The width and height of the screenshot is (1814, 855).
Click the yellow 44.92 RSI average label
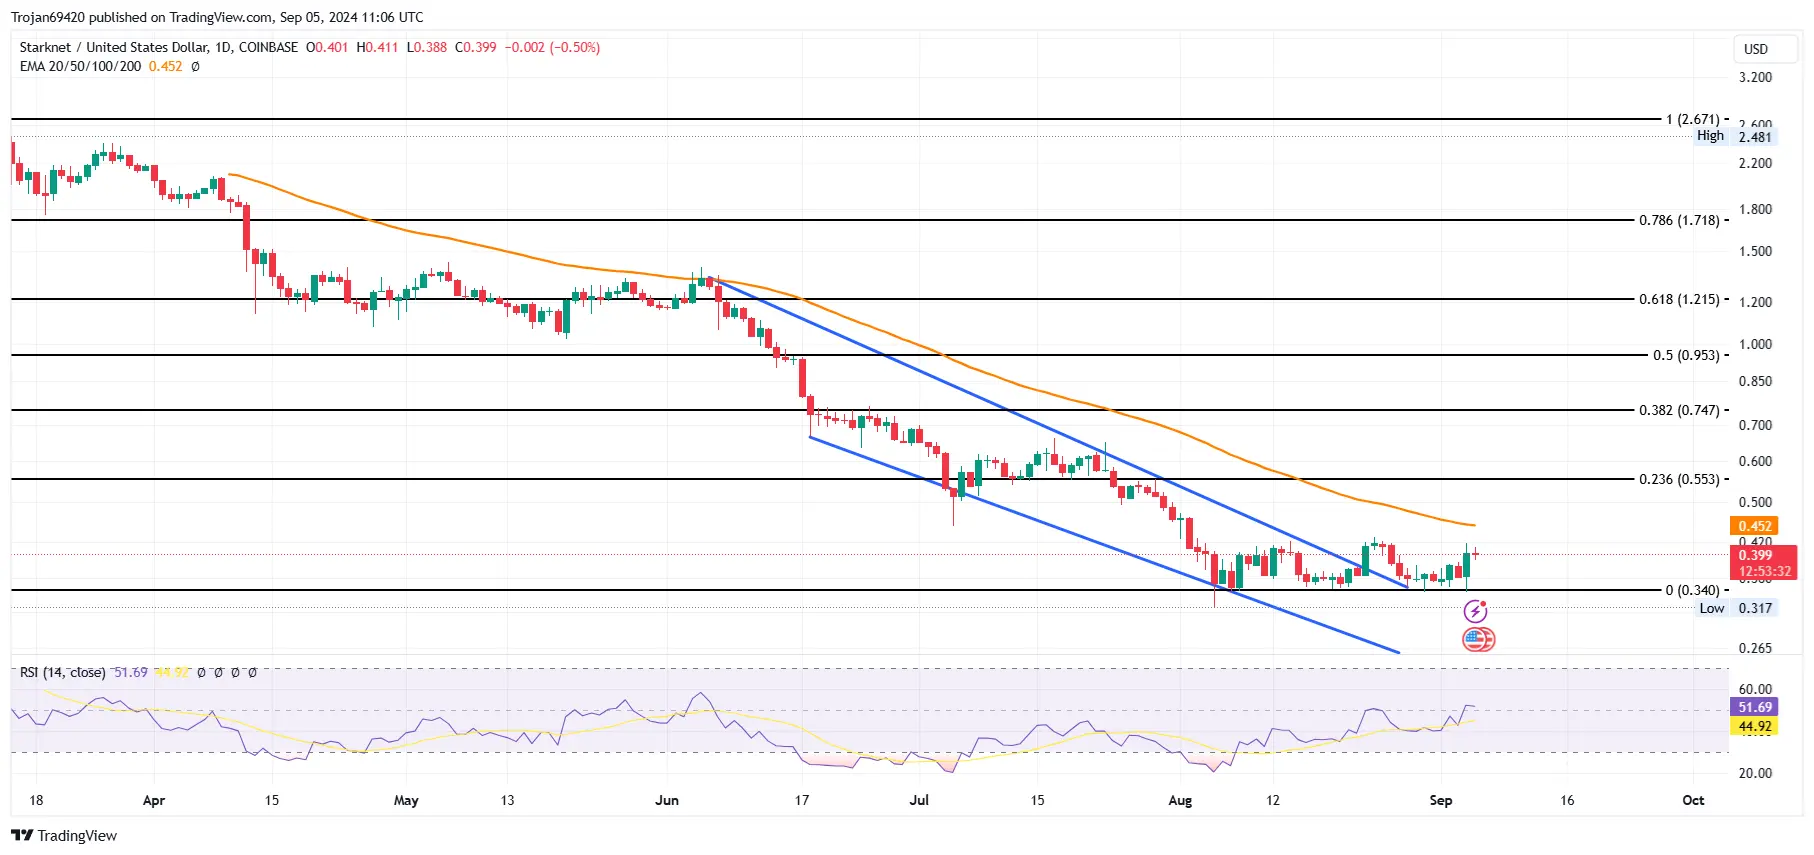point(1754,727)
